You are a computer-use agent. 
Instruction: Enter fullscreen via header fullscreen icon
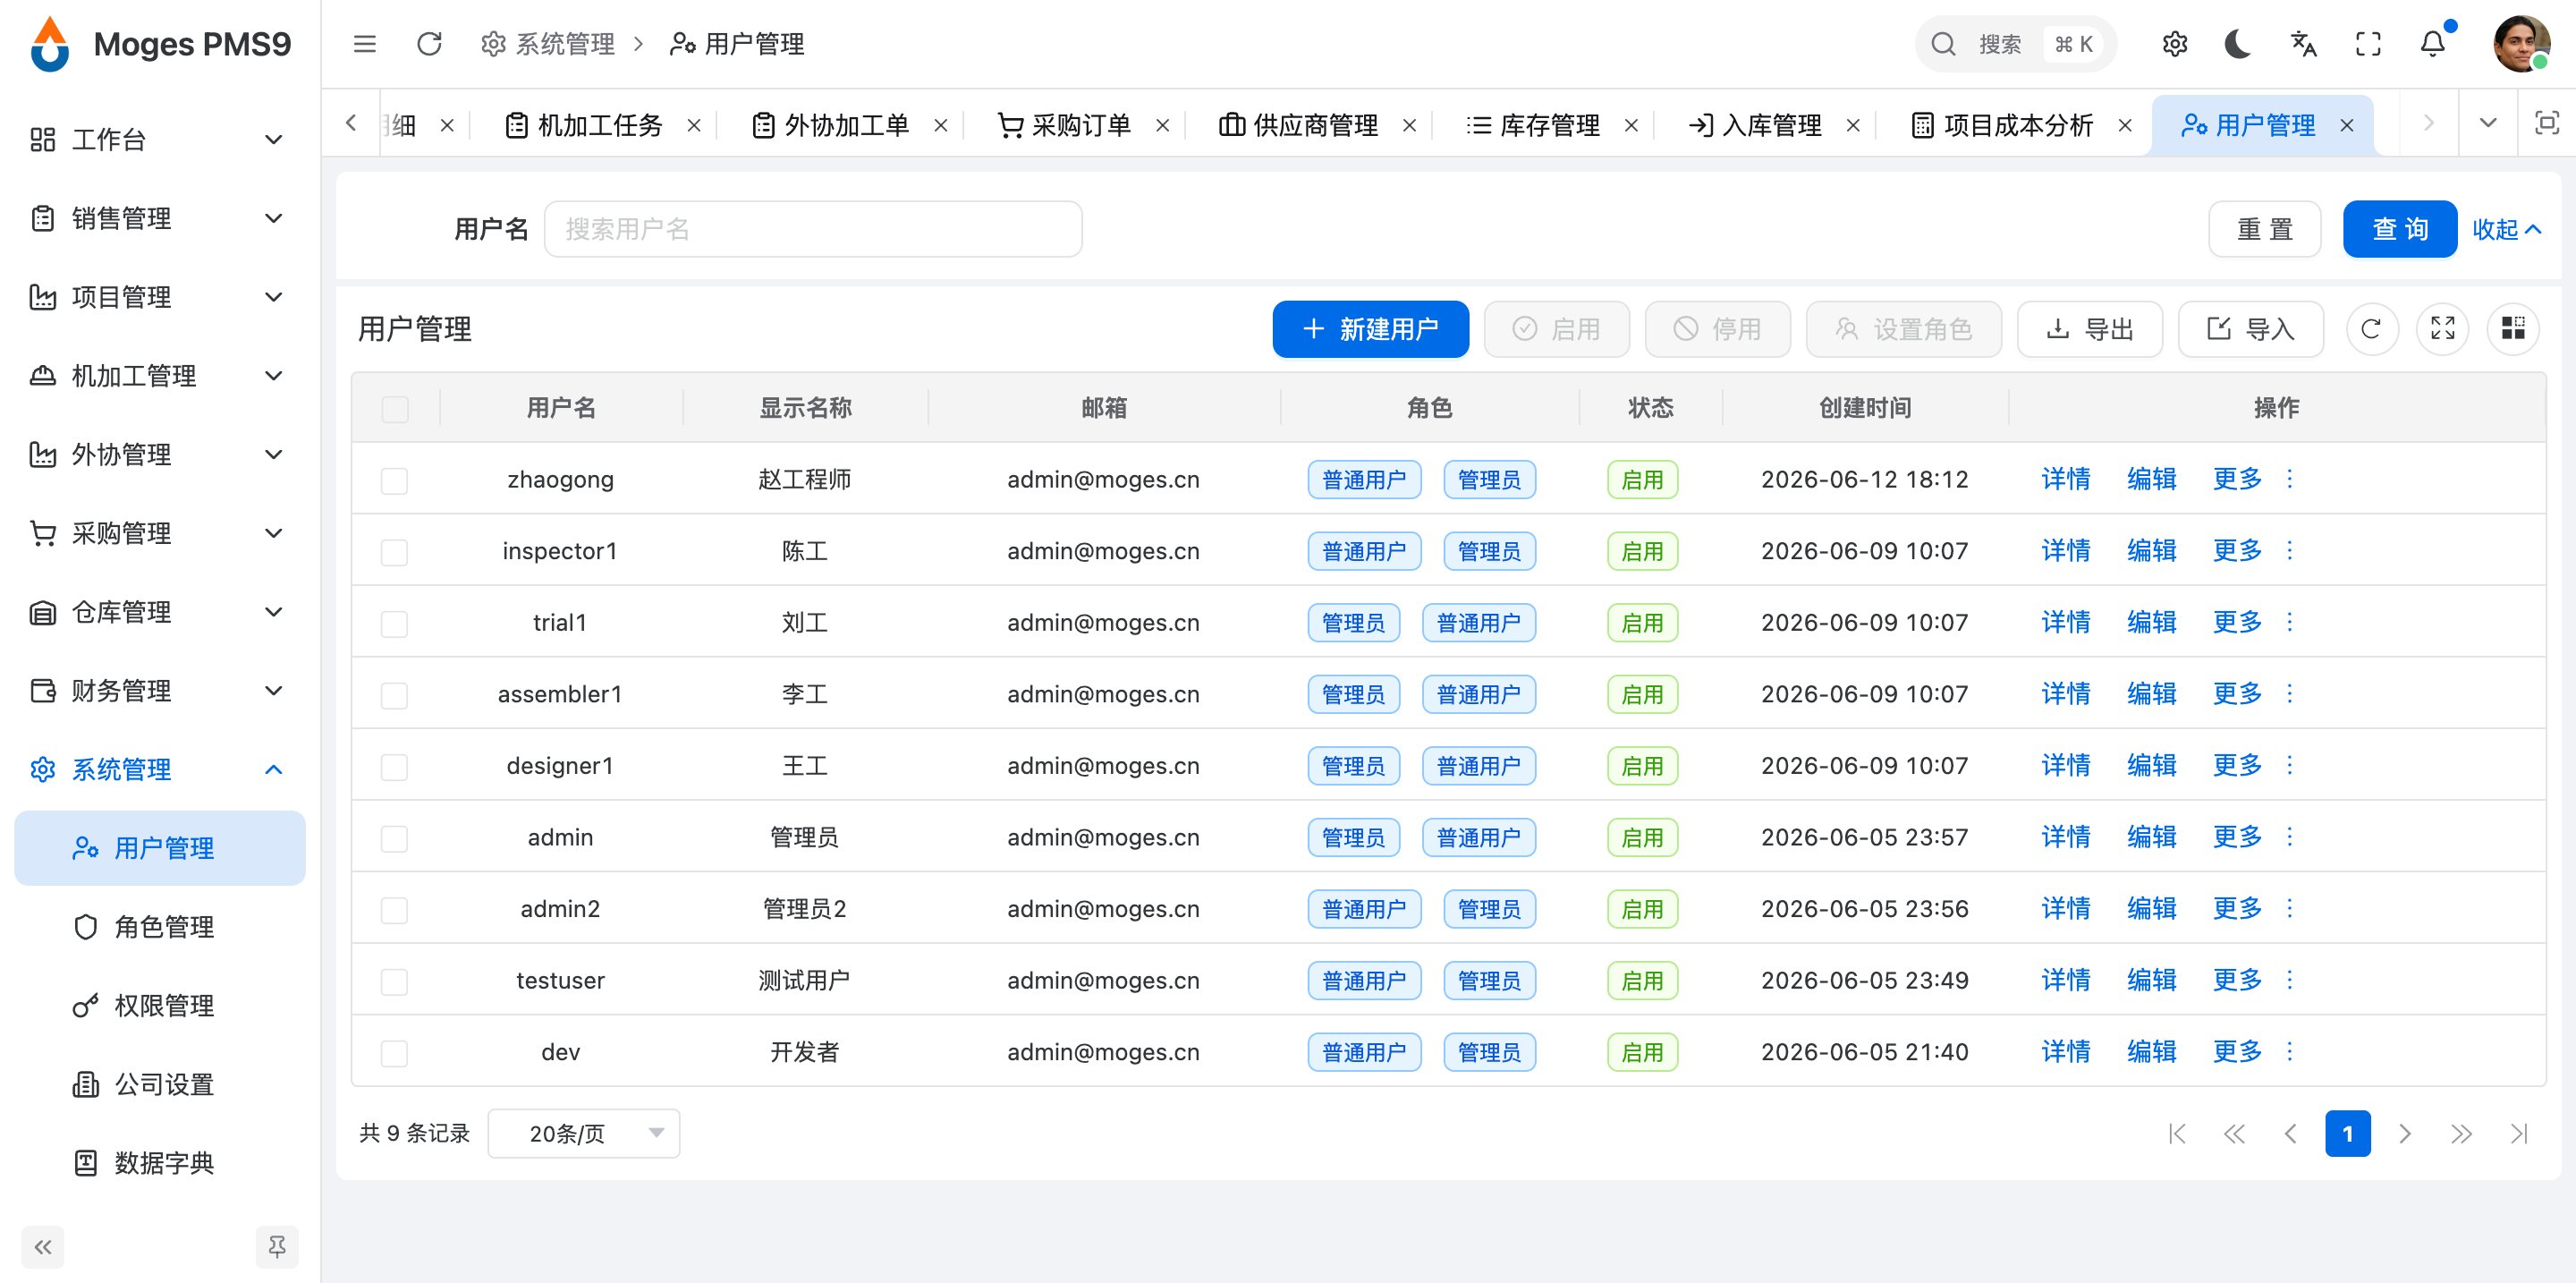coord(2368,44)
